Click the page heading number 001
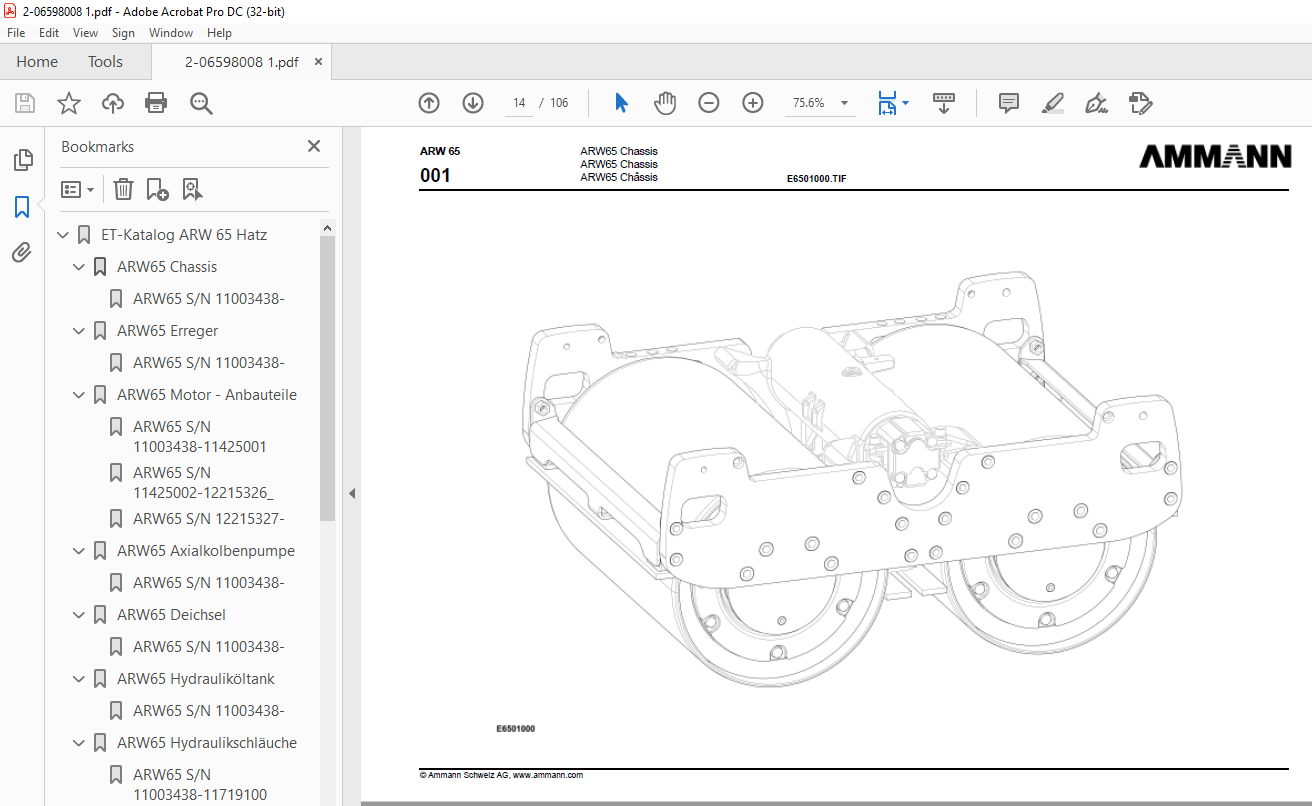This screenshot has width=1312, height=806. 435,176
